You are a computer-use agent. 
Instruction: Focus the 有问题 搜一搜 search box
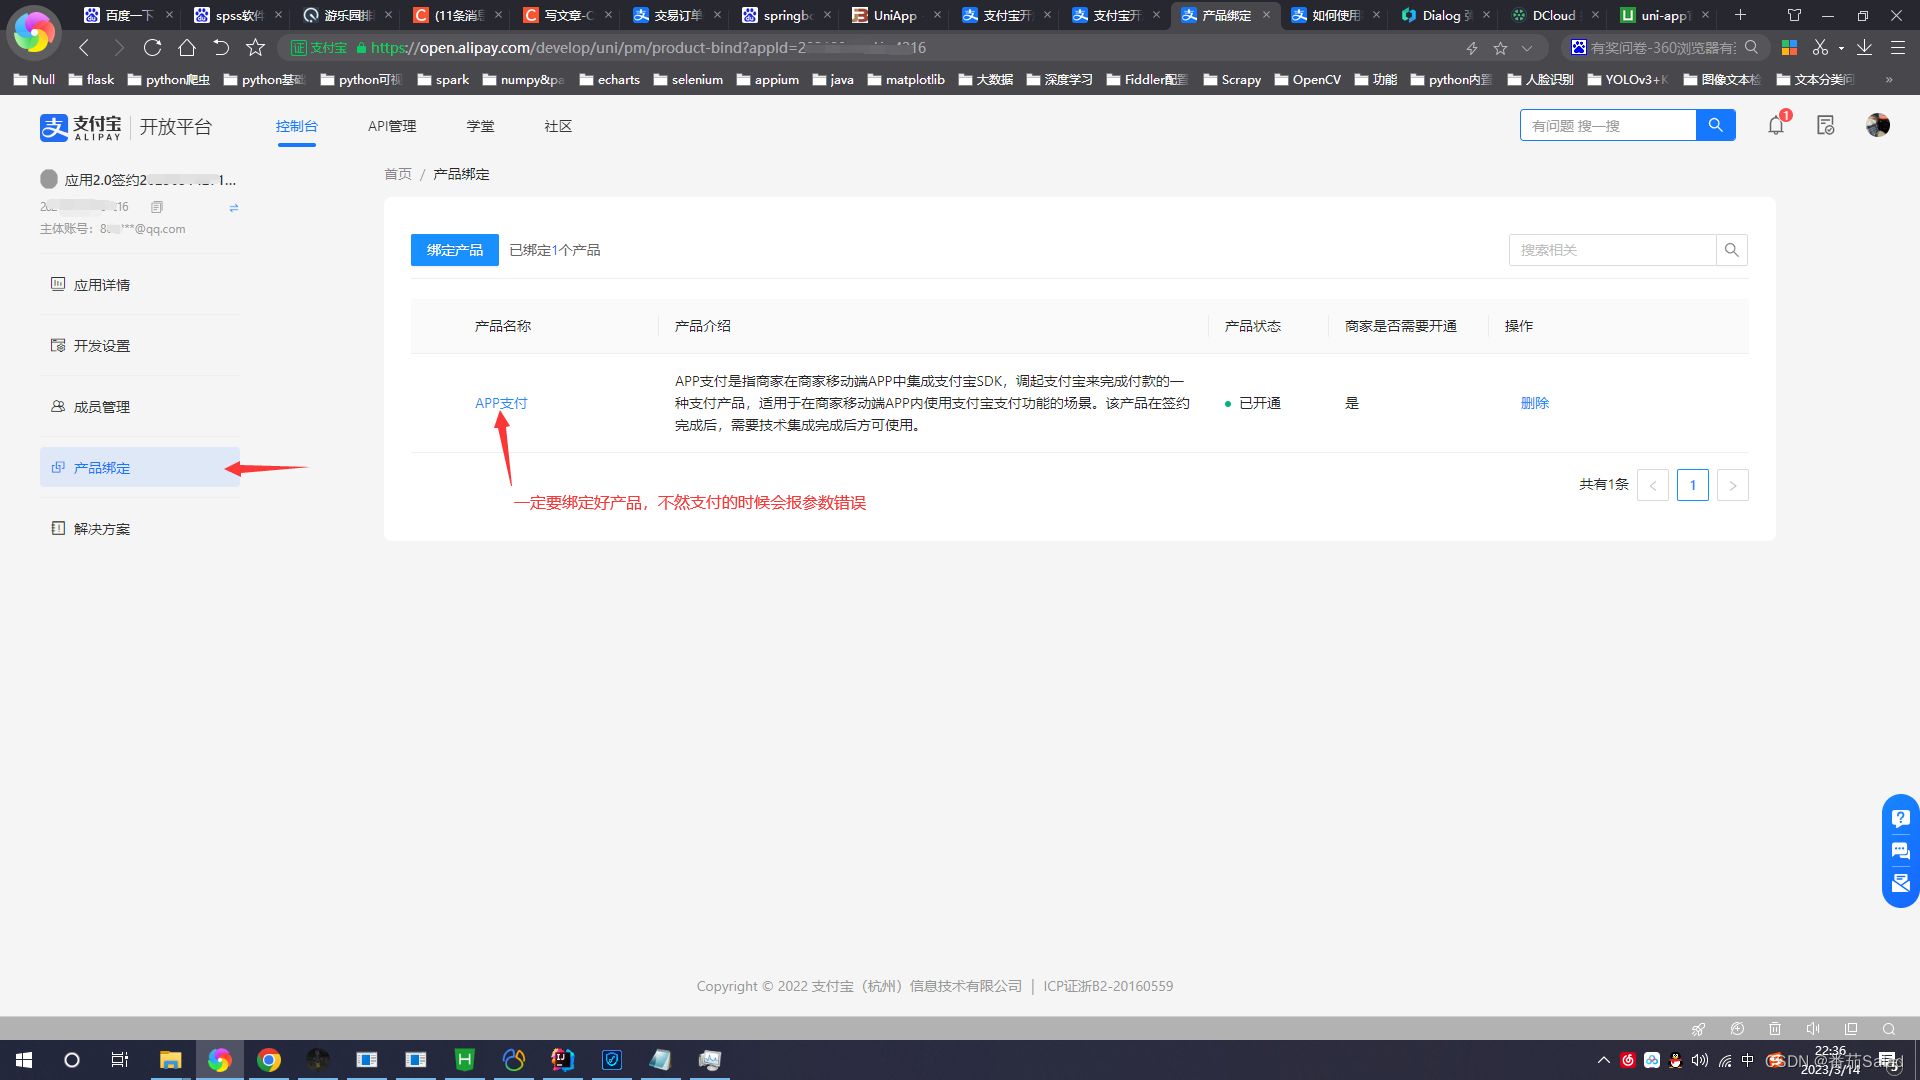1608,125
